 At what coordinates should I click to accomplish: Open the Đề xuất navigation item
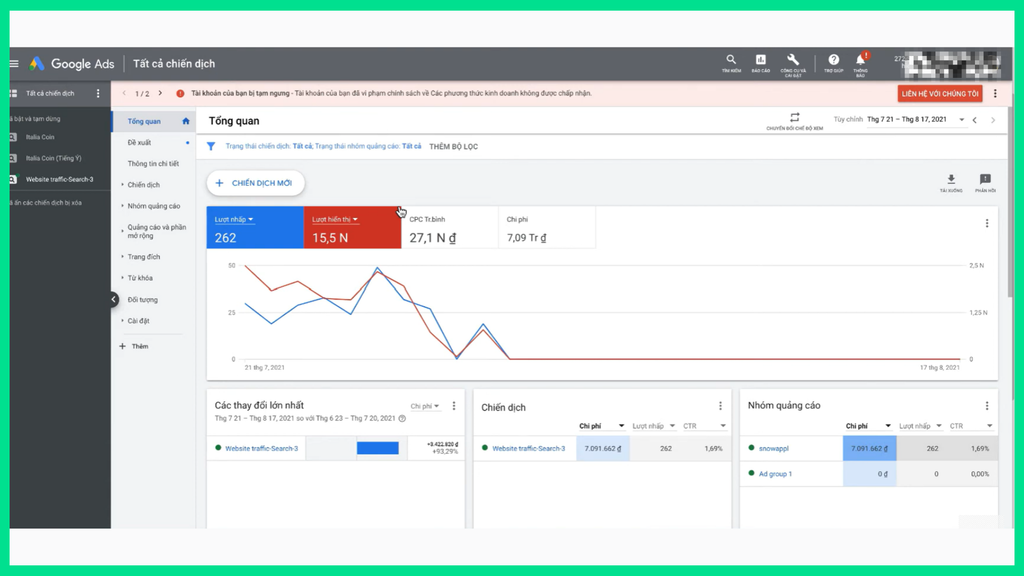[139, 142]
